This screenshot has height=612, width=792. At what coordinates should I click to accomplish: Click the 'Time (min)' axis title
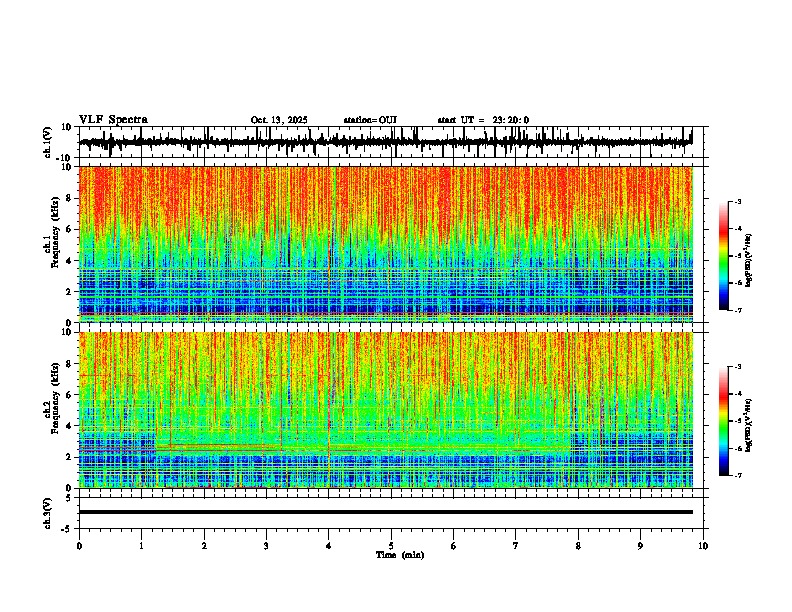click(400, 555)
